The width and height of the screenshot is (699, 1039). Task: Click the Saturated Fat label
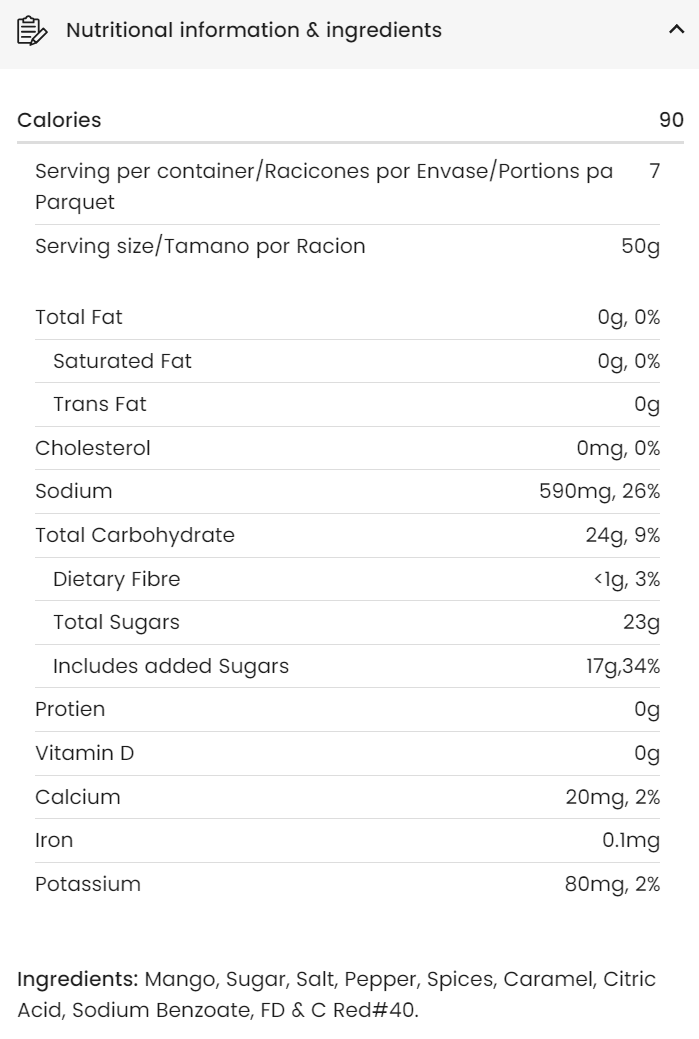tap(122, 361)
